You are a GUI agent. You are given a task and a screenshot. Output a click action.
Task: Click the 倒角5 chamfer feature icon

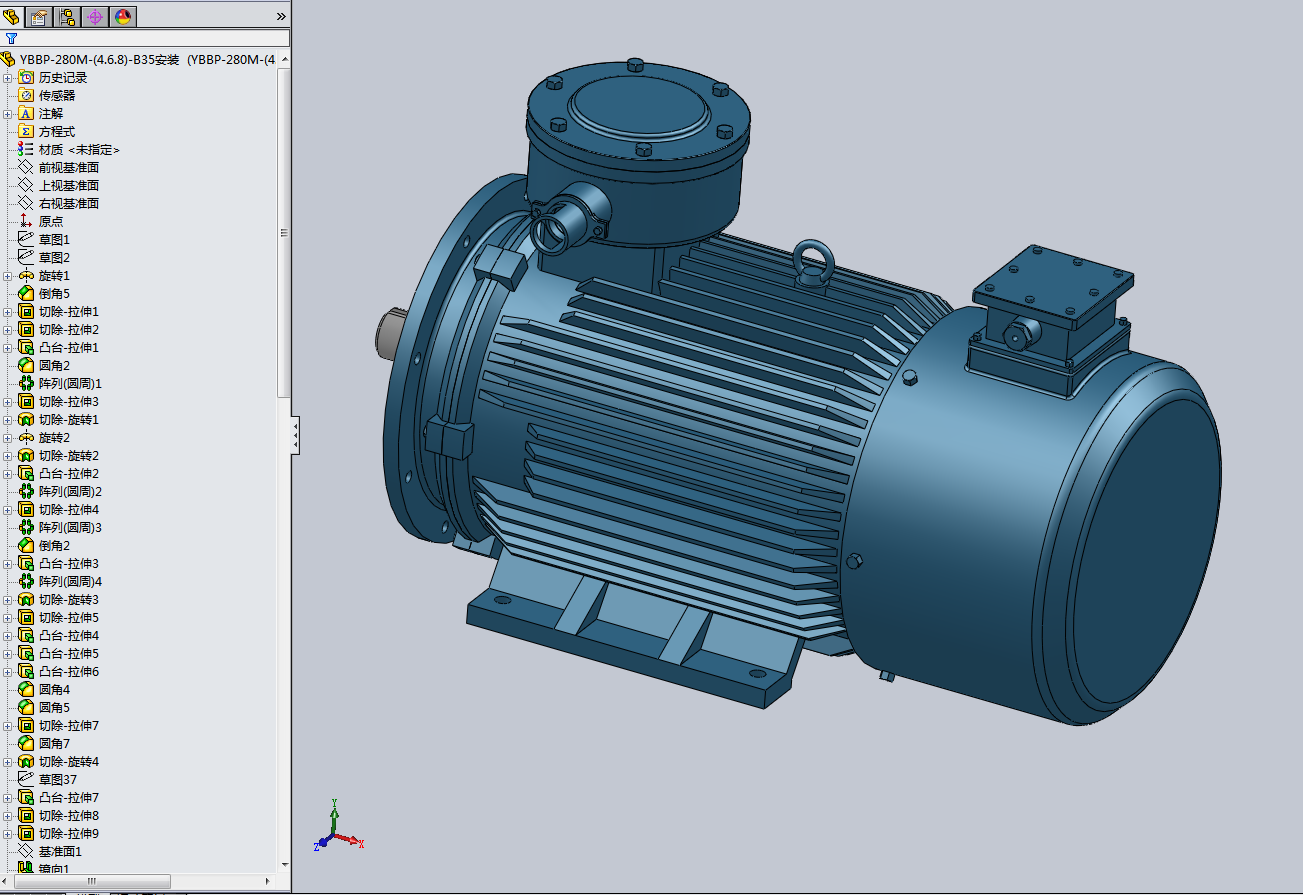tap(27, 293)
